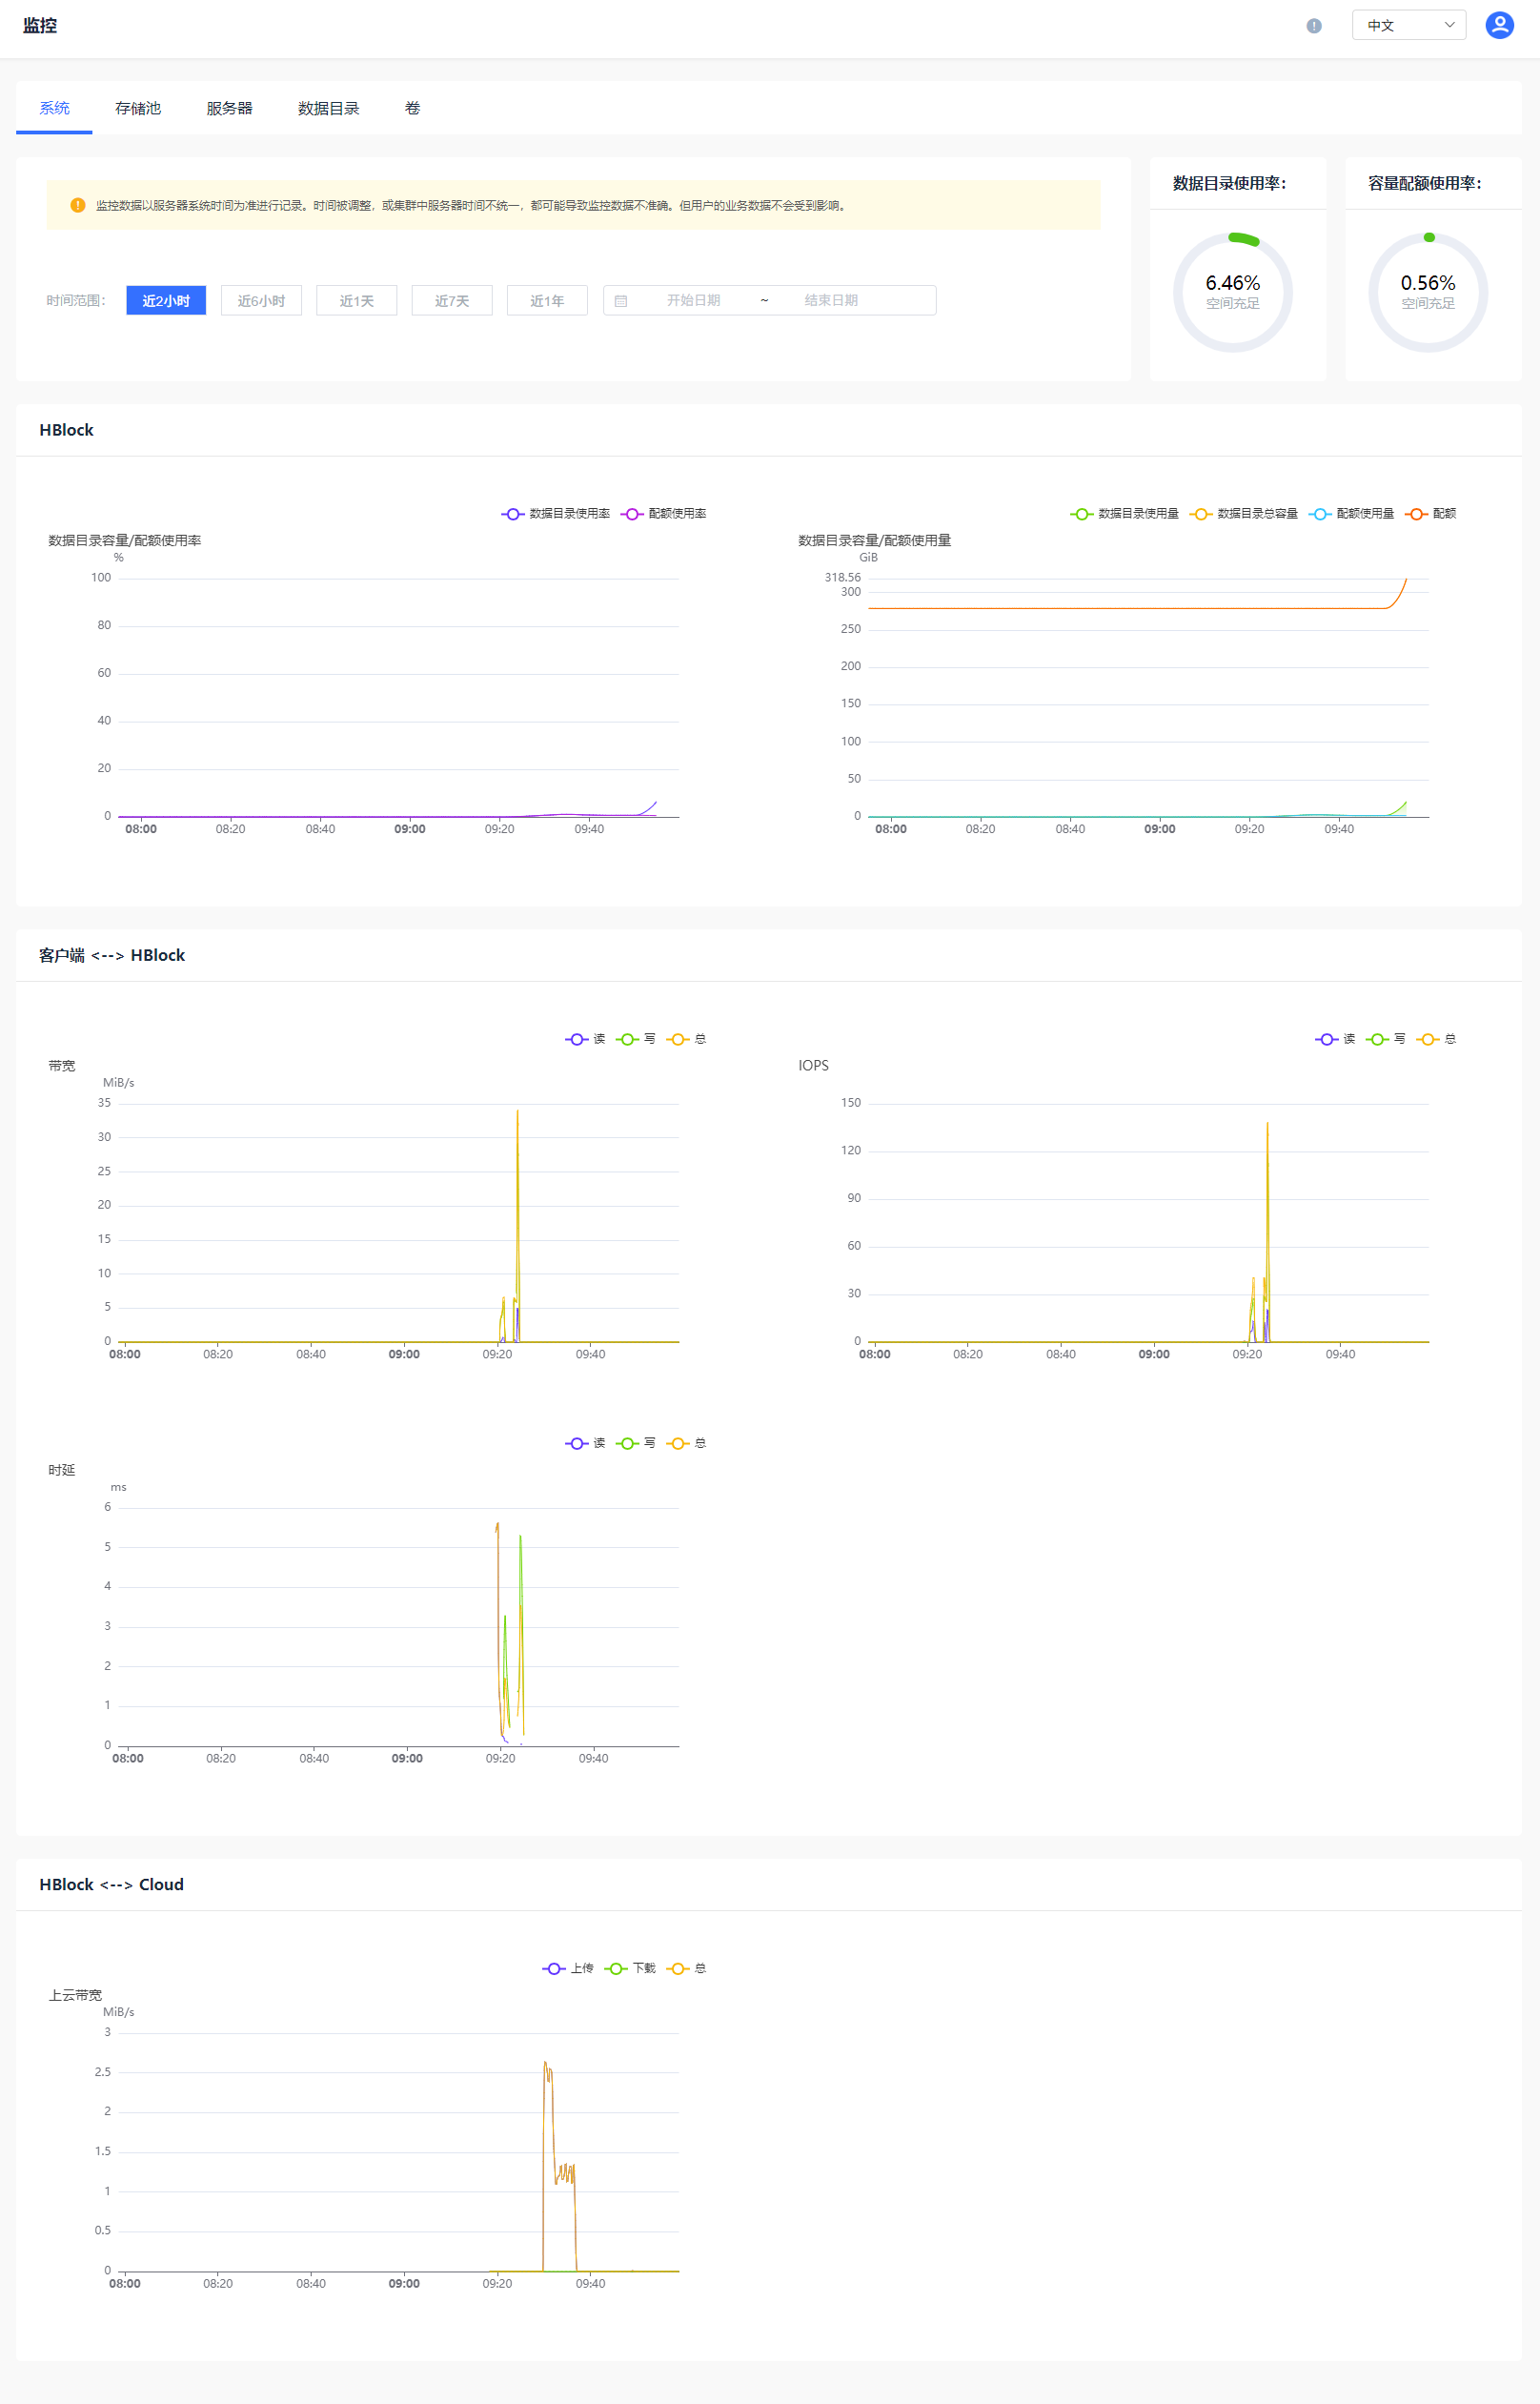
Task: Click the 近2小时 time range button
Action: click(166, 301)
